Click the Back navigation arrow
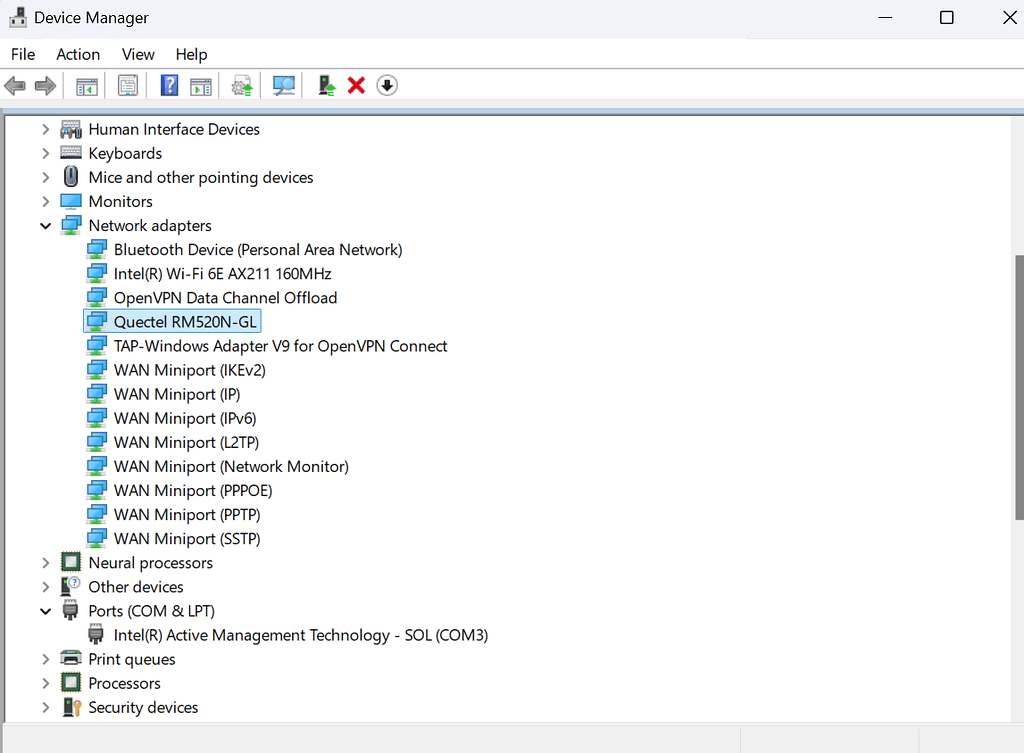 pyautogui.click(x=14, y=85)
